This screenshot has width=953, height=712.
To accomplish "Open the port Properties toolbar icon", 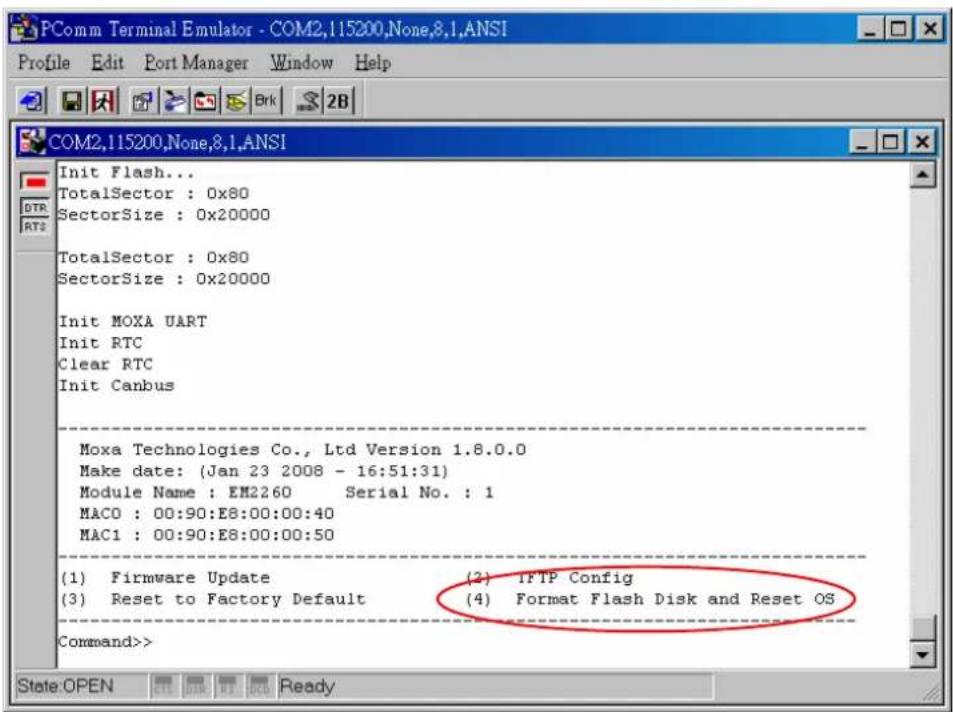I will click(143, 101).
